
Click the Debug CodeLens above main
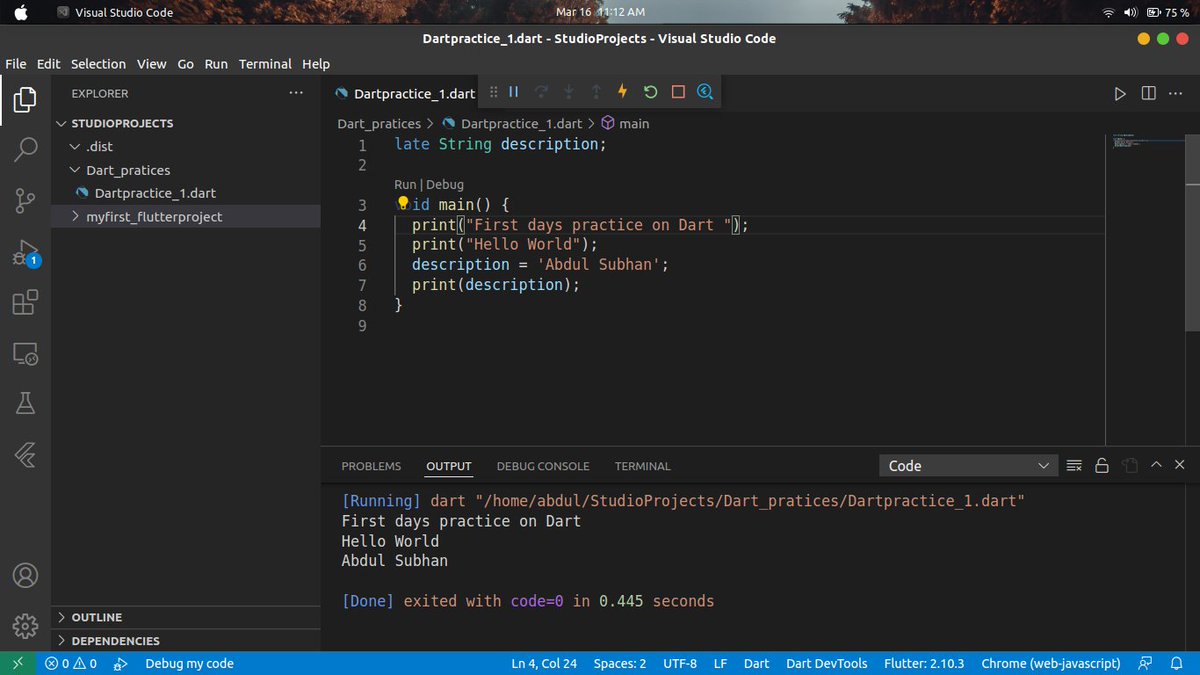tap(445, 184)
